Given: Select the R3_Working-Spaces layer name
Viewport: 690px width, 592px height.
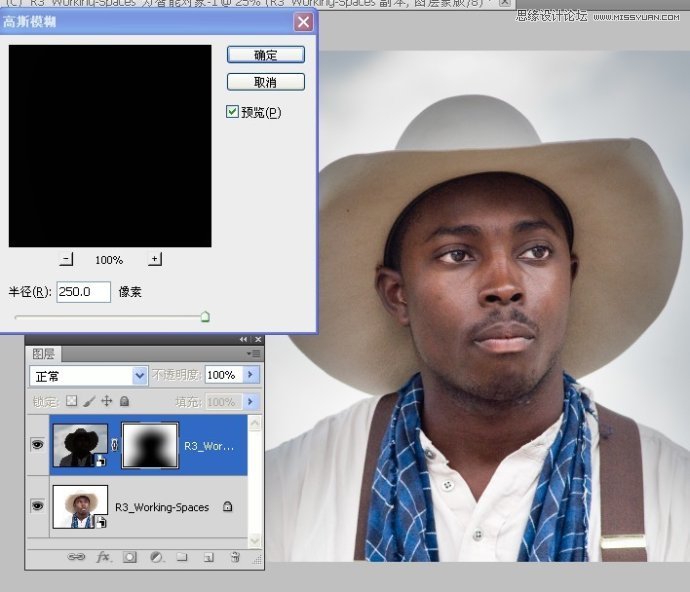Looking at the screenshot, I should 162,507.
